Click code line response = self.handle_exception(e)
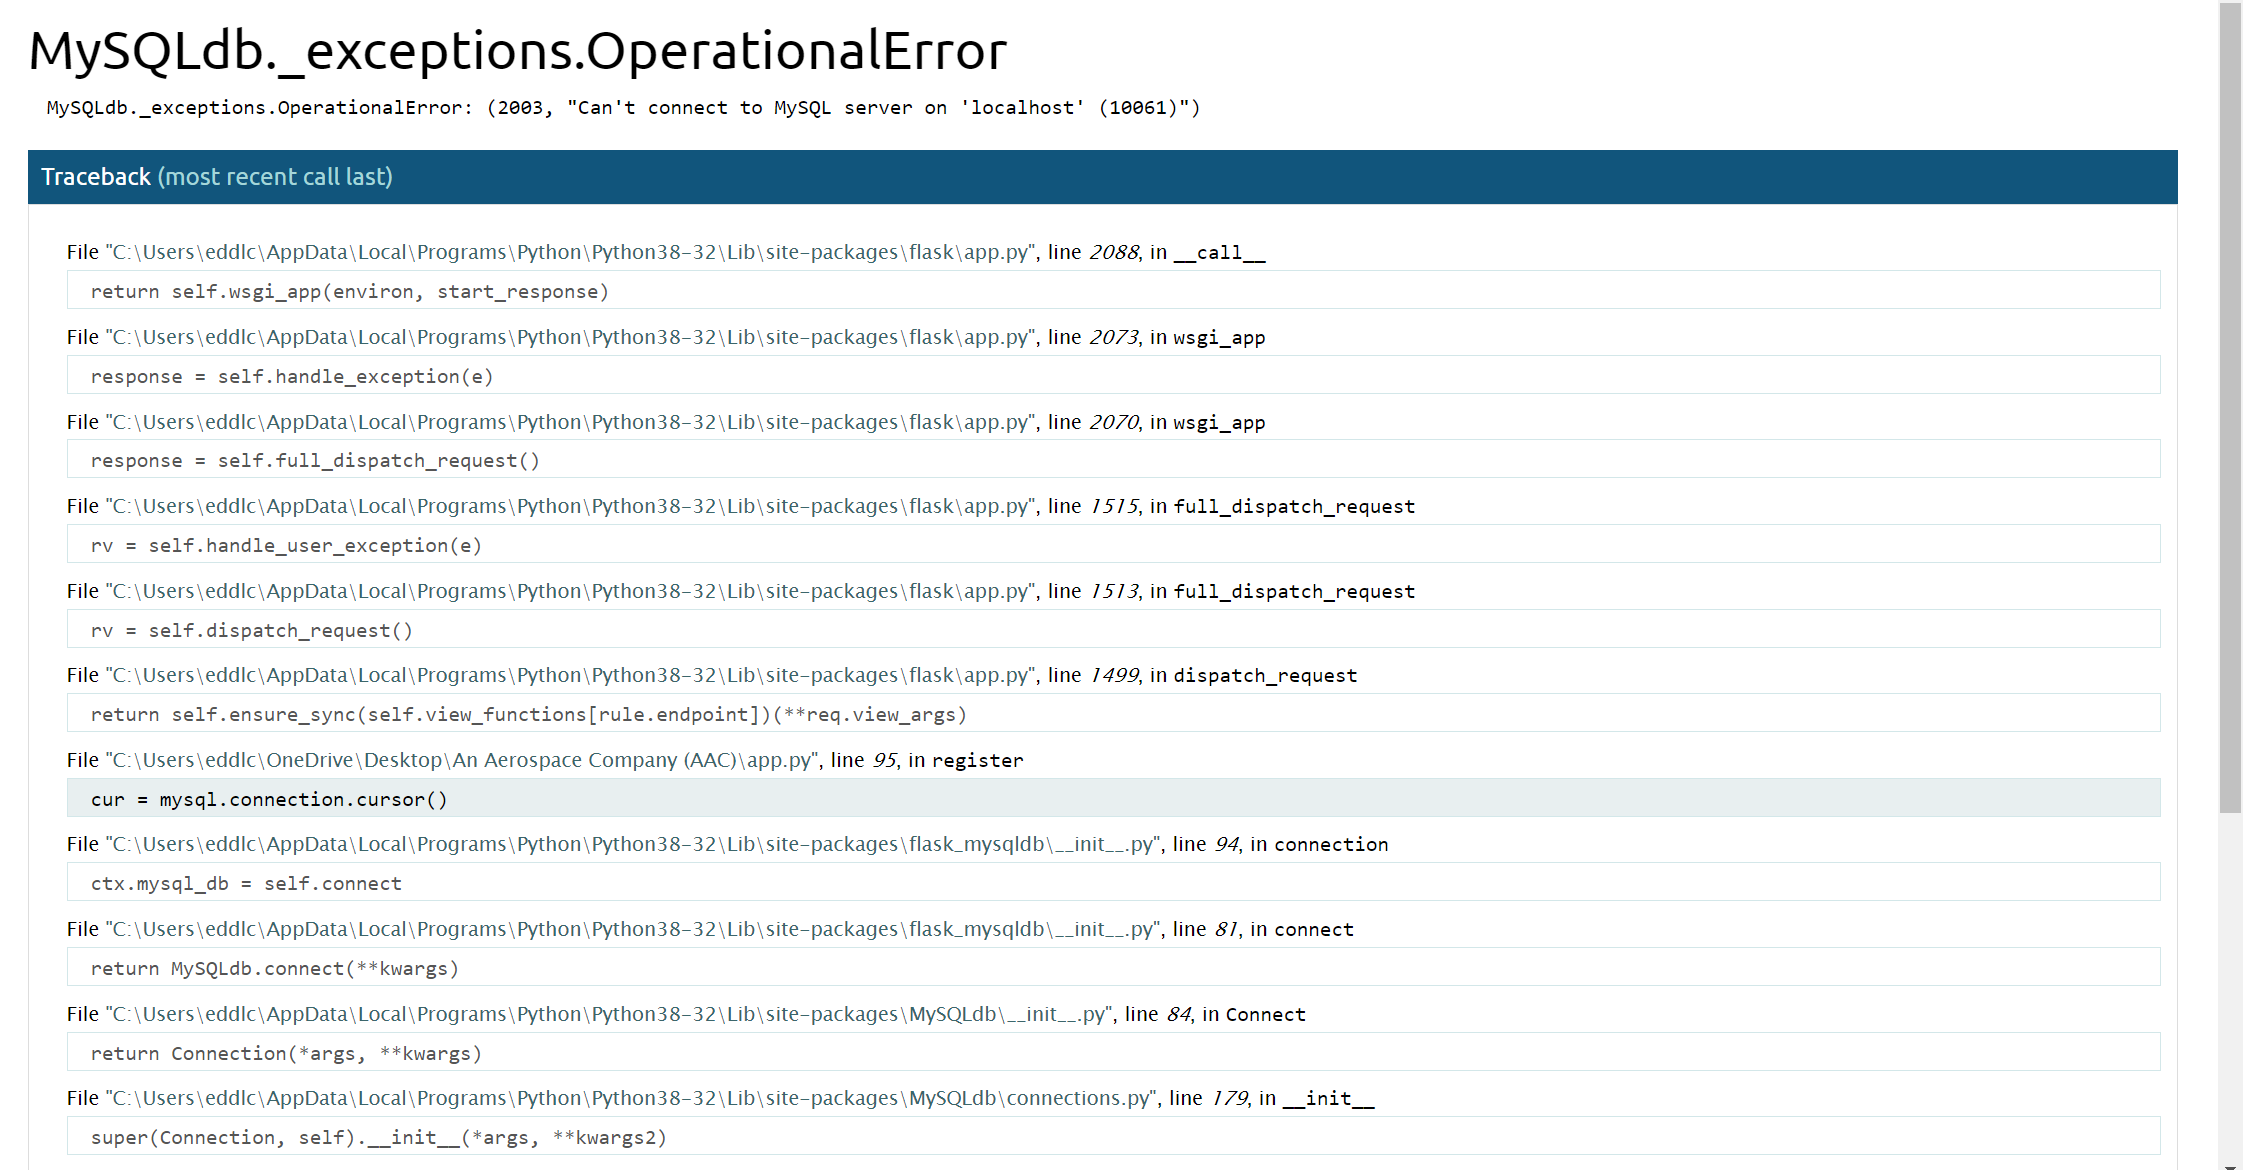Image resolution: width=2243 pixels, height=1170 pixels. 1113,376
